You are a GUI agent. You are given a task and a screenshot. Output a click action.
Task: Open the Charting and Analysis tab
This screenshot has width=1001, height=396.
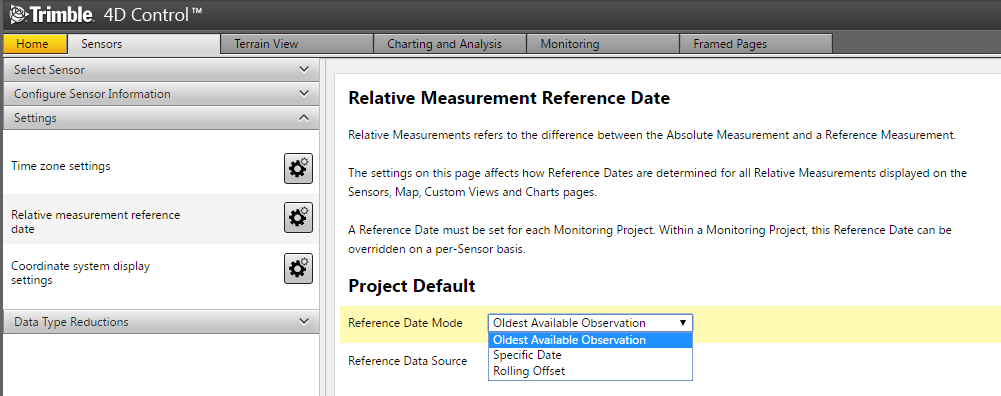point(449,44)
